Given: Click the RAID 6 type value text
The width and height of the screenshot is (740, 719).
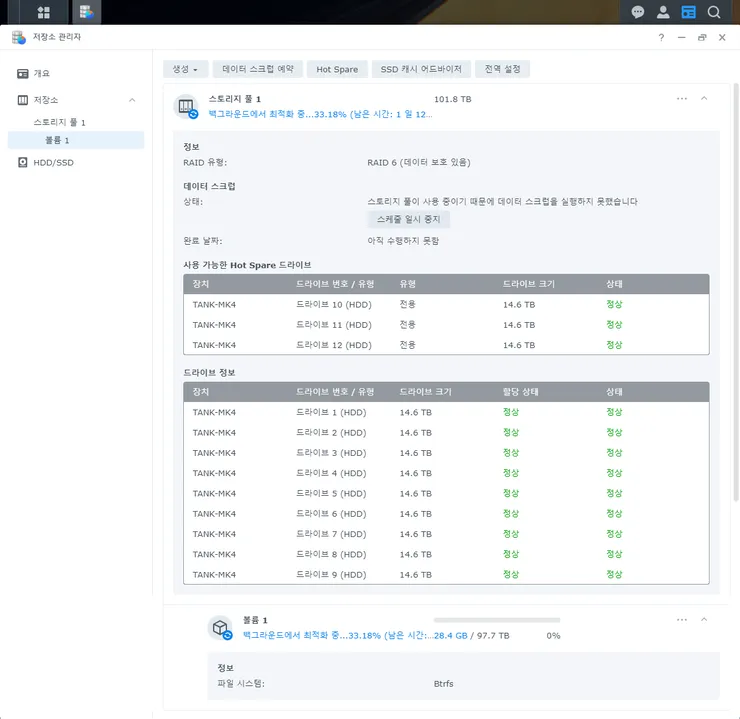Looking at the screenshot, I should pos(419,162).
